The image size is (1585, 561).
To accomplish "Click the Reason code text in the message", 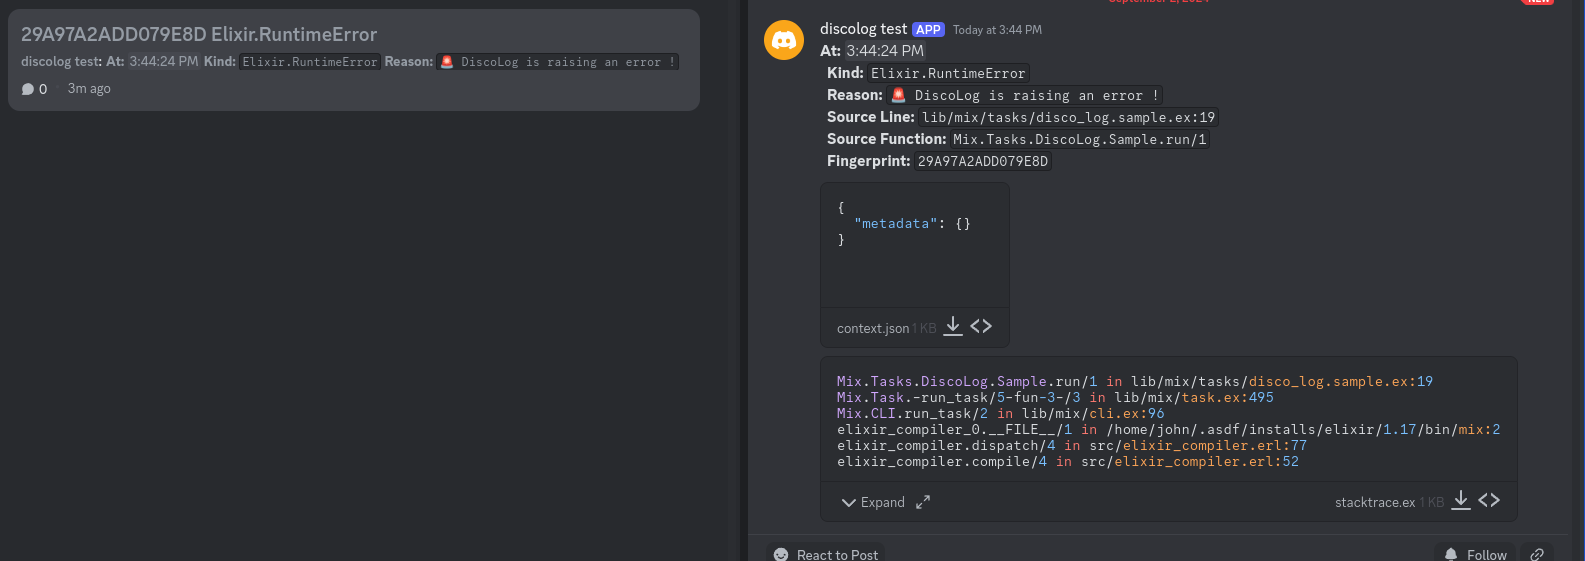I will (x=1025, y=95).
